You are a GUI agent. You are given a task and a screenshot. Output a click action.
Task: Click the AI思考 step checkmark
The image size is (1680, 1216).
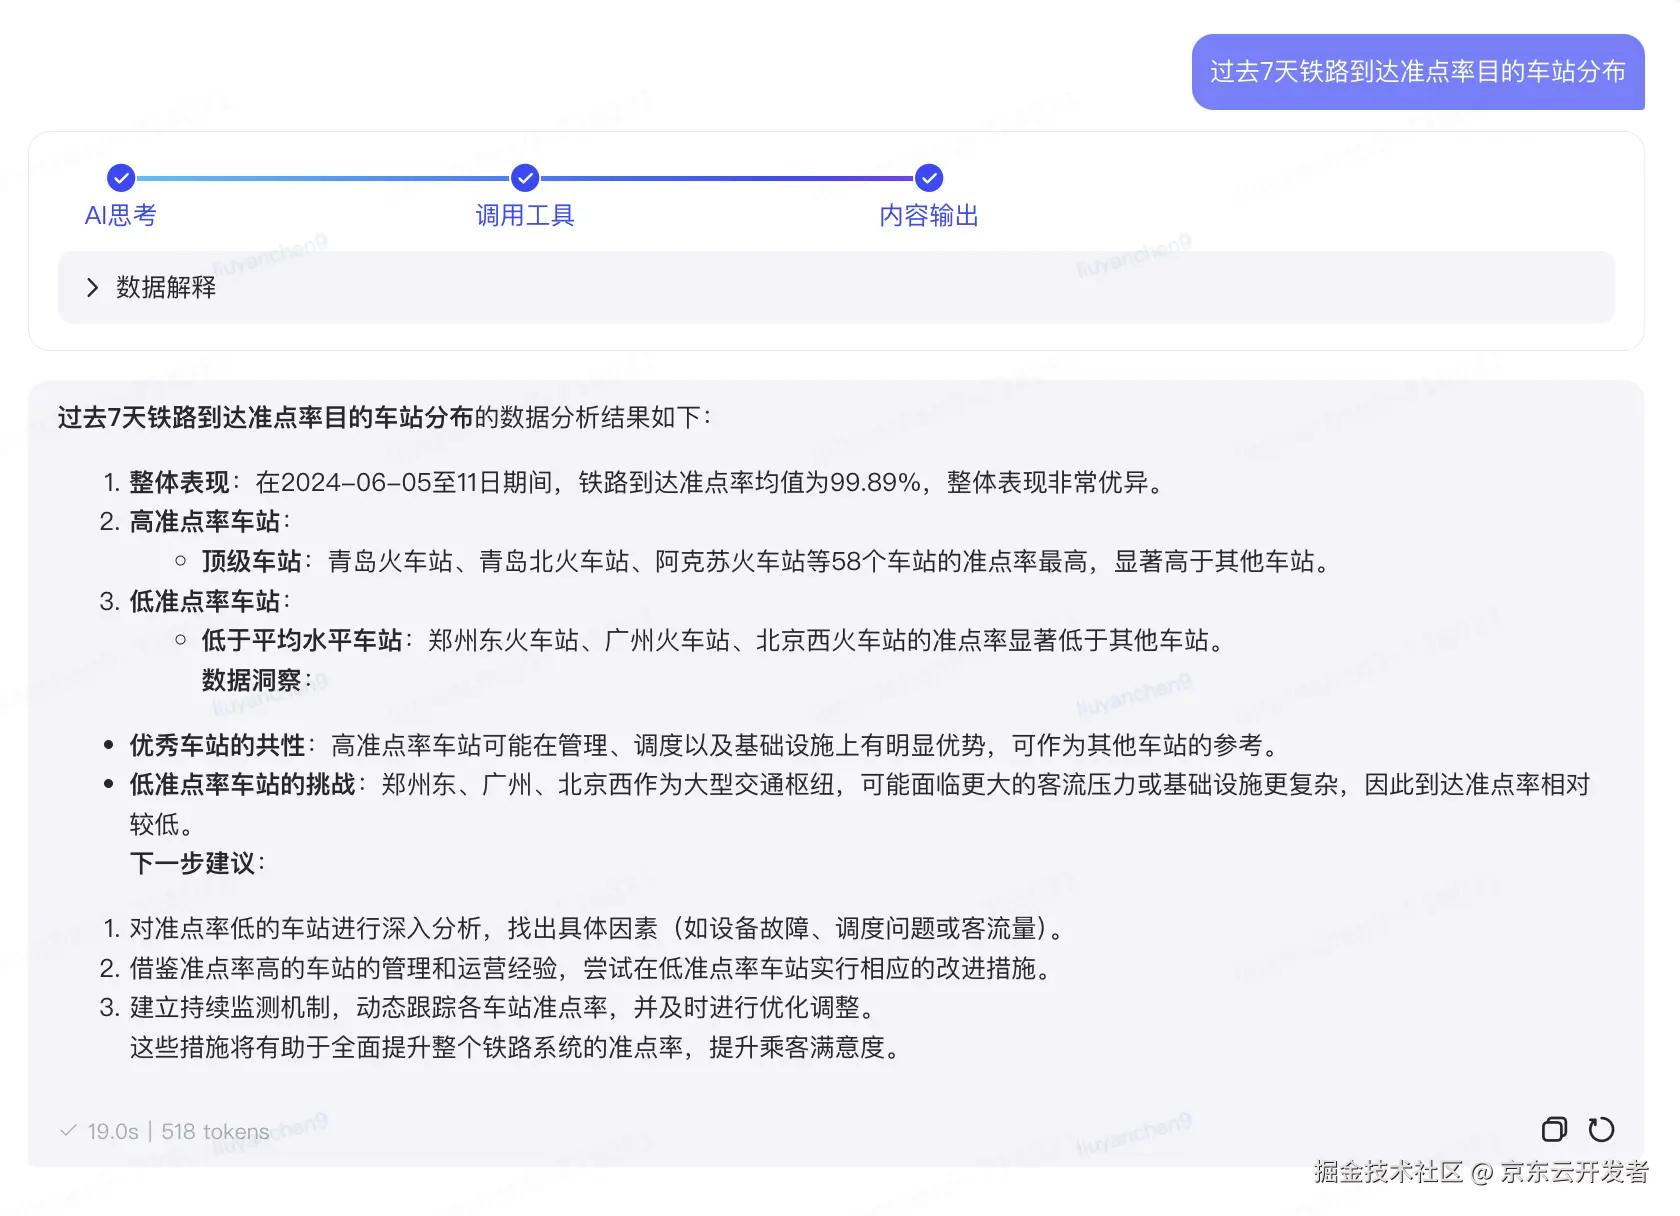[x=121, y=178]
